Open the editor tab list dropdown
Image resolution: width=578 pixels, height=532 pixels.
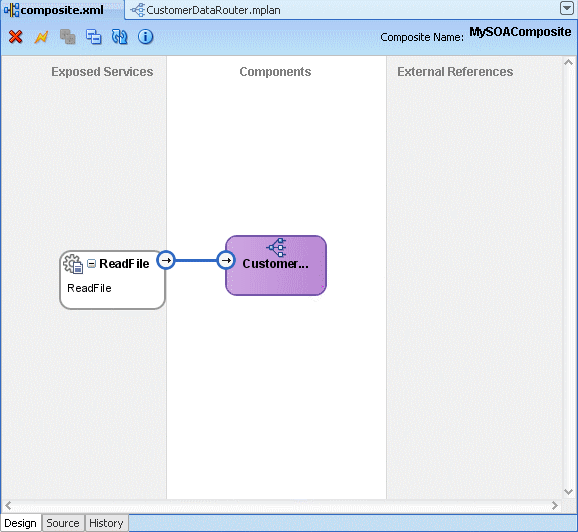pyautogui.click(x=567, y=8)
